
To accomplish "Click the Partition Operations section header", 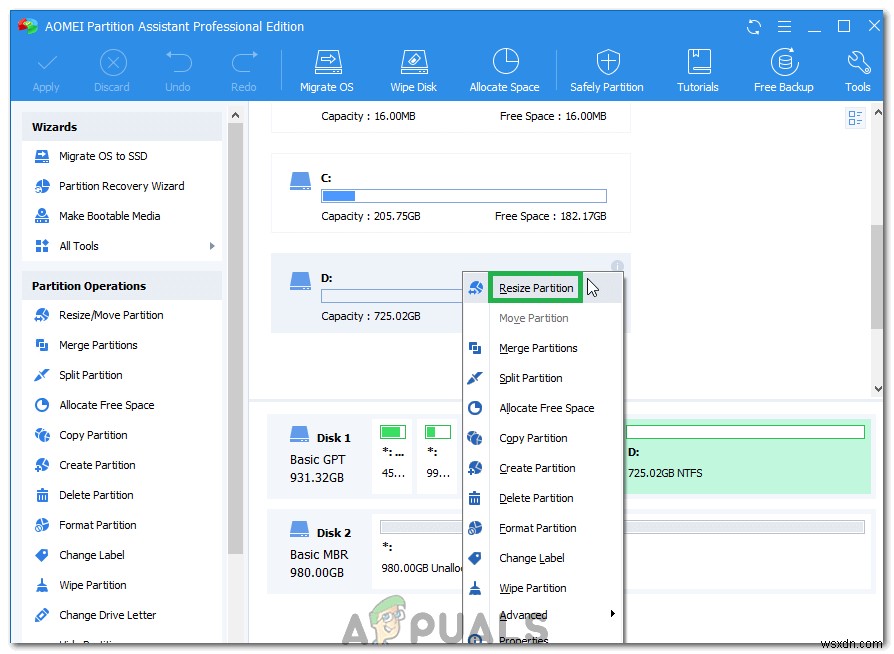I will tap(122, 286).
